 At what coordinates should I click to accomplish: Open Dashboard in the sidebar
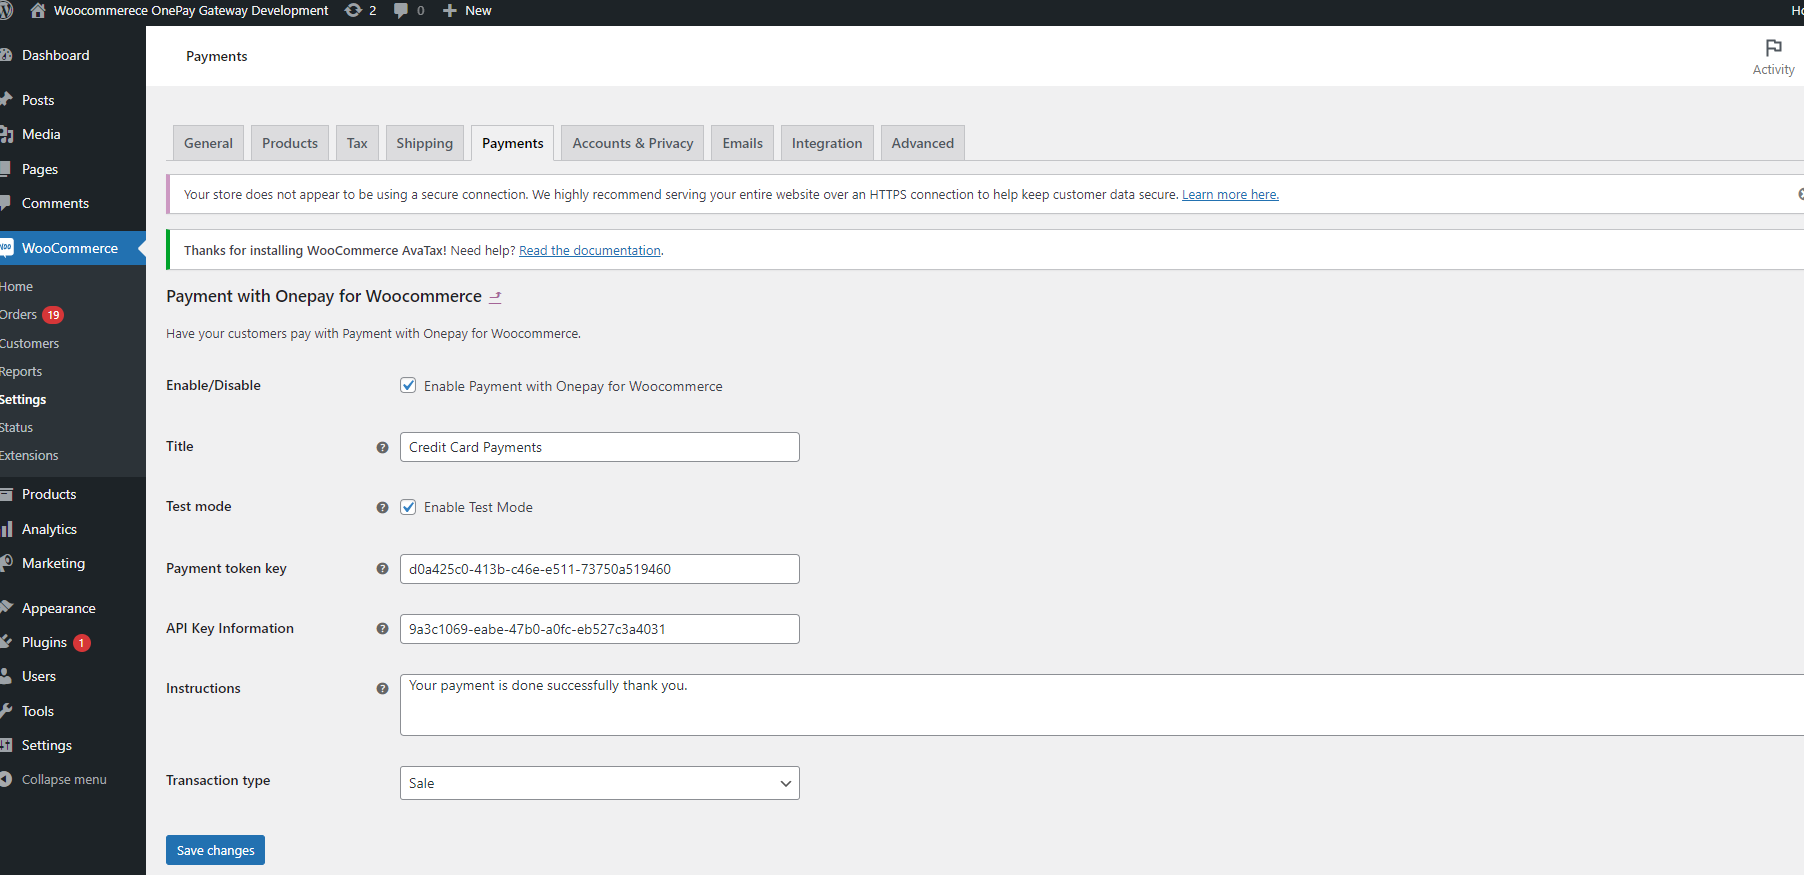coord(55,55)
